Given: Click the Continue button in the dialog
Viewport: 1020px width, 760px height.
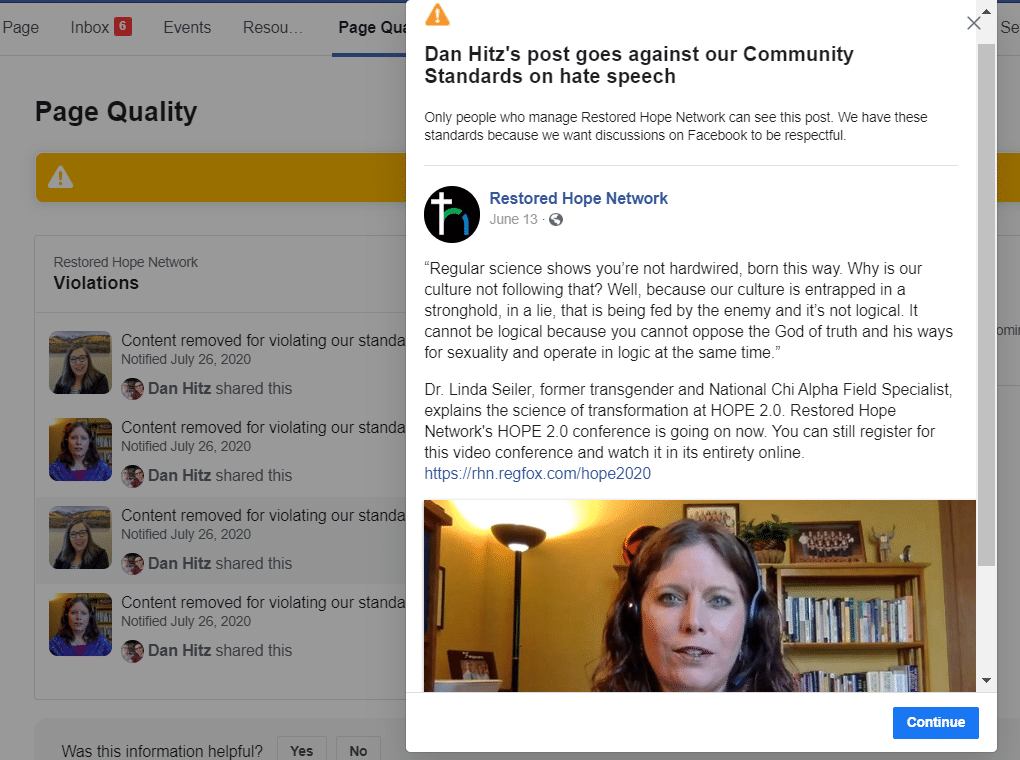Looking at the screenshot, I should (x=935, y=722).
